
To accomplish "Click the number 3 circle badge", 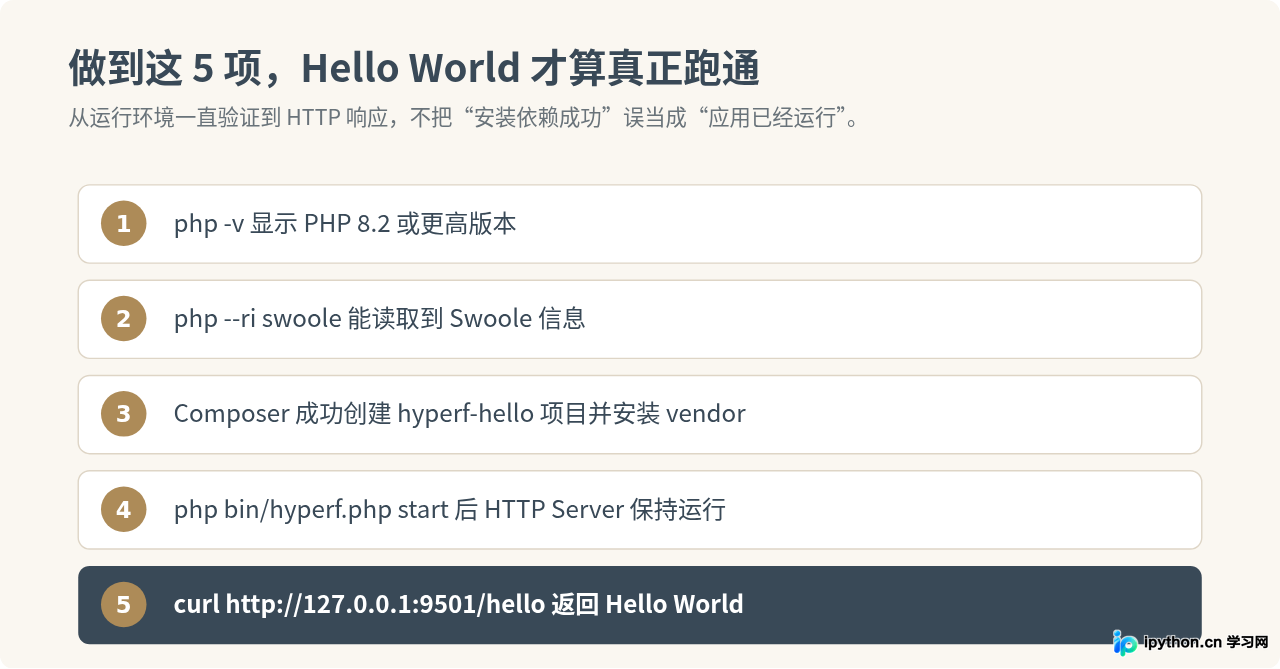I will point(123,414).
